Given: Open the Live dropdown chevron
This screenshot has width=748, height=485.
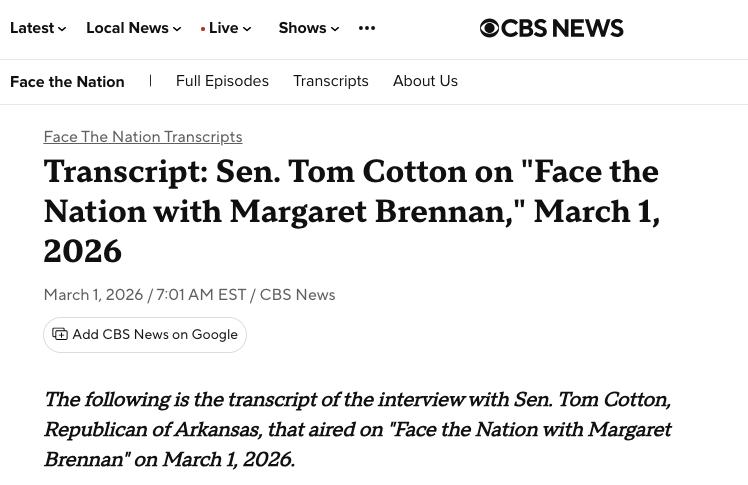Looking at the screenshot, I should [247, 30].
